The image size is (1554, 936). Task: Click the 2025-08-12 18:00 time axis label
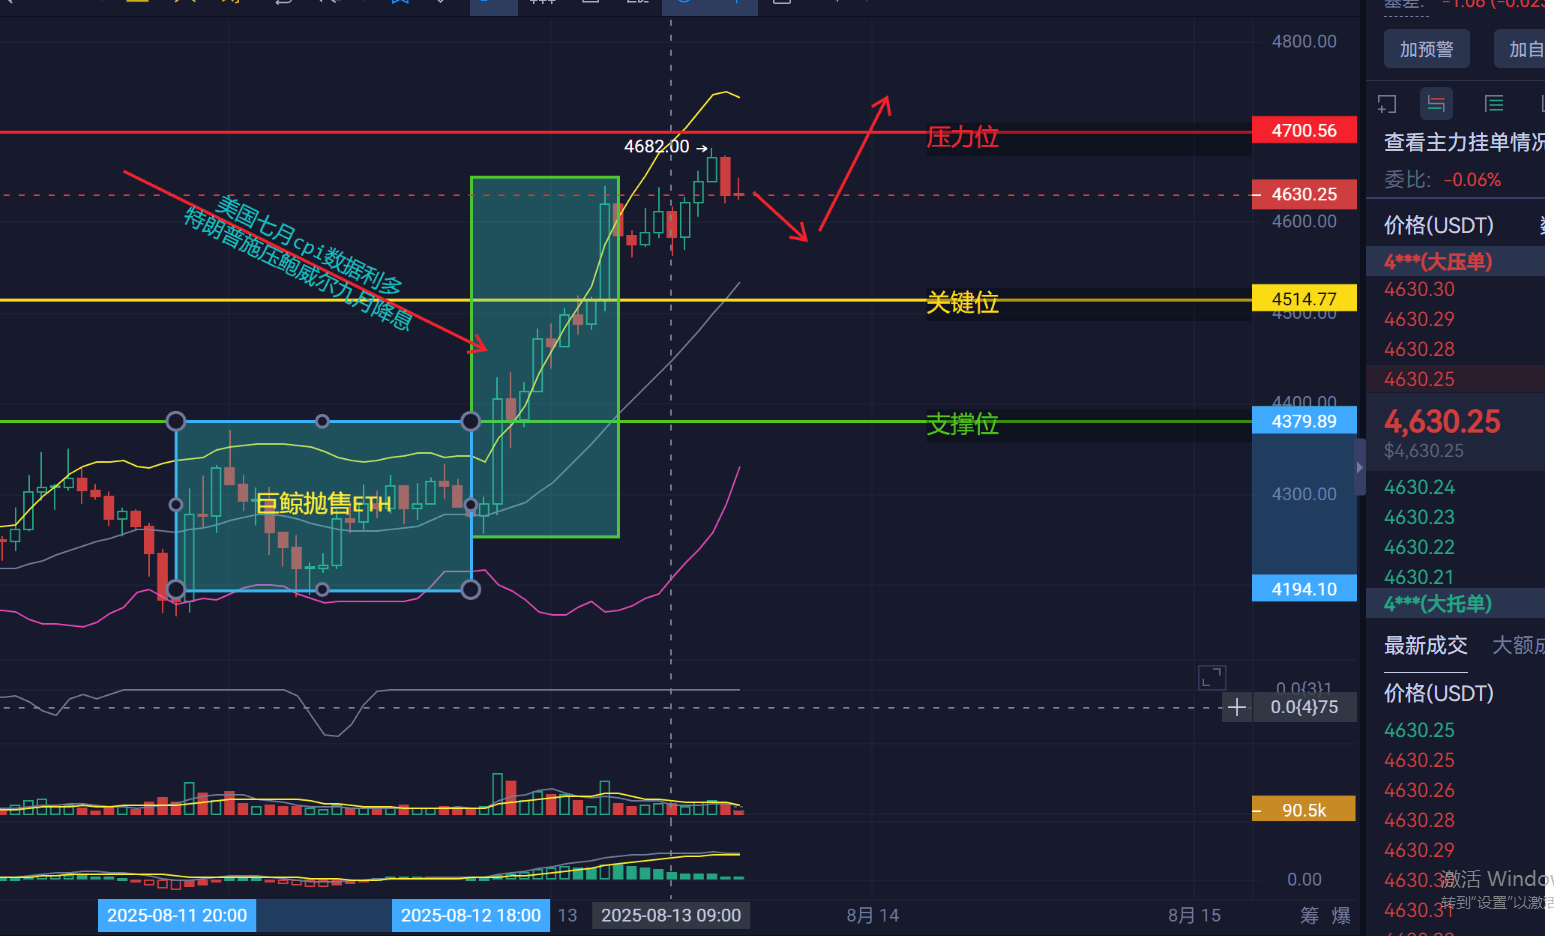click(x=471, y=915)
